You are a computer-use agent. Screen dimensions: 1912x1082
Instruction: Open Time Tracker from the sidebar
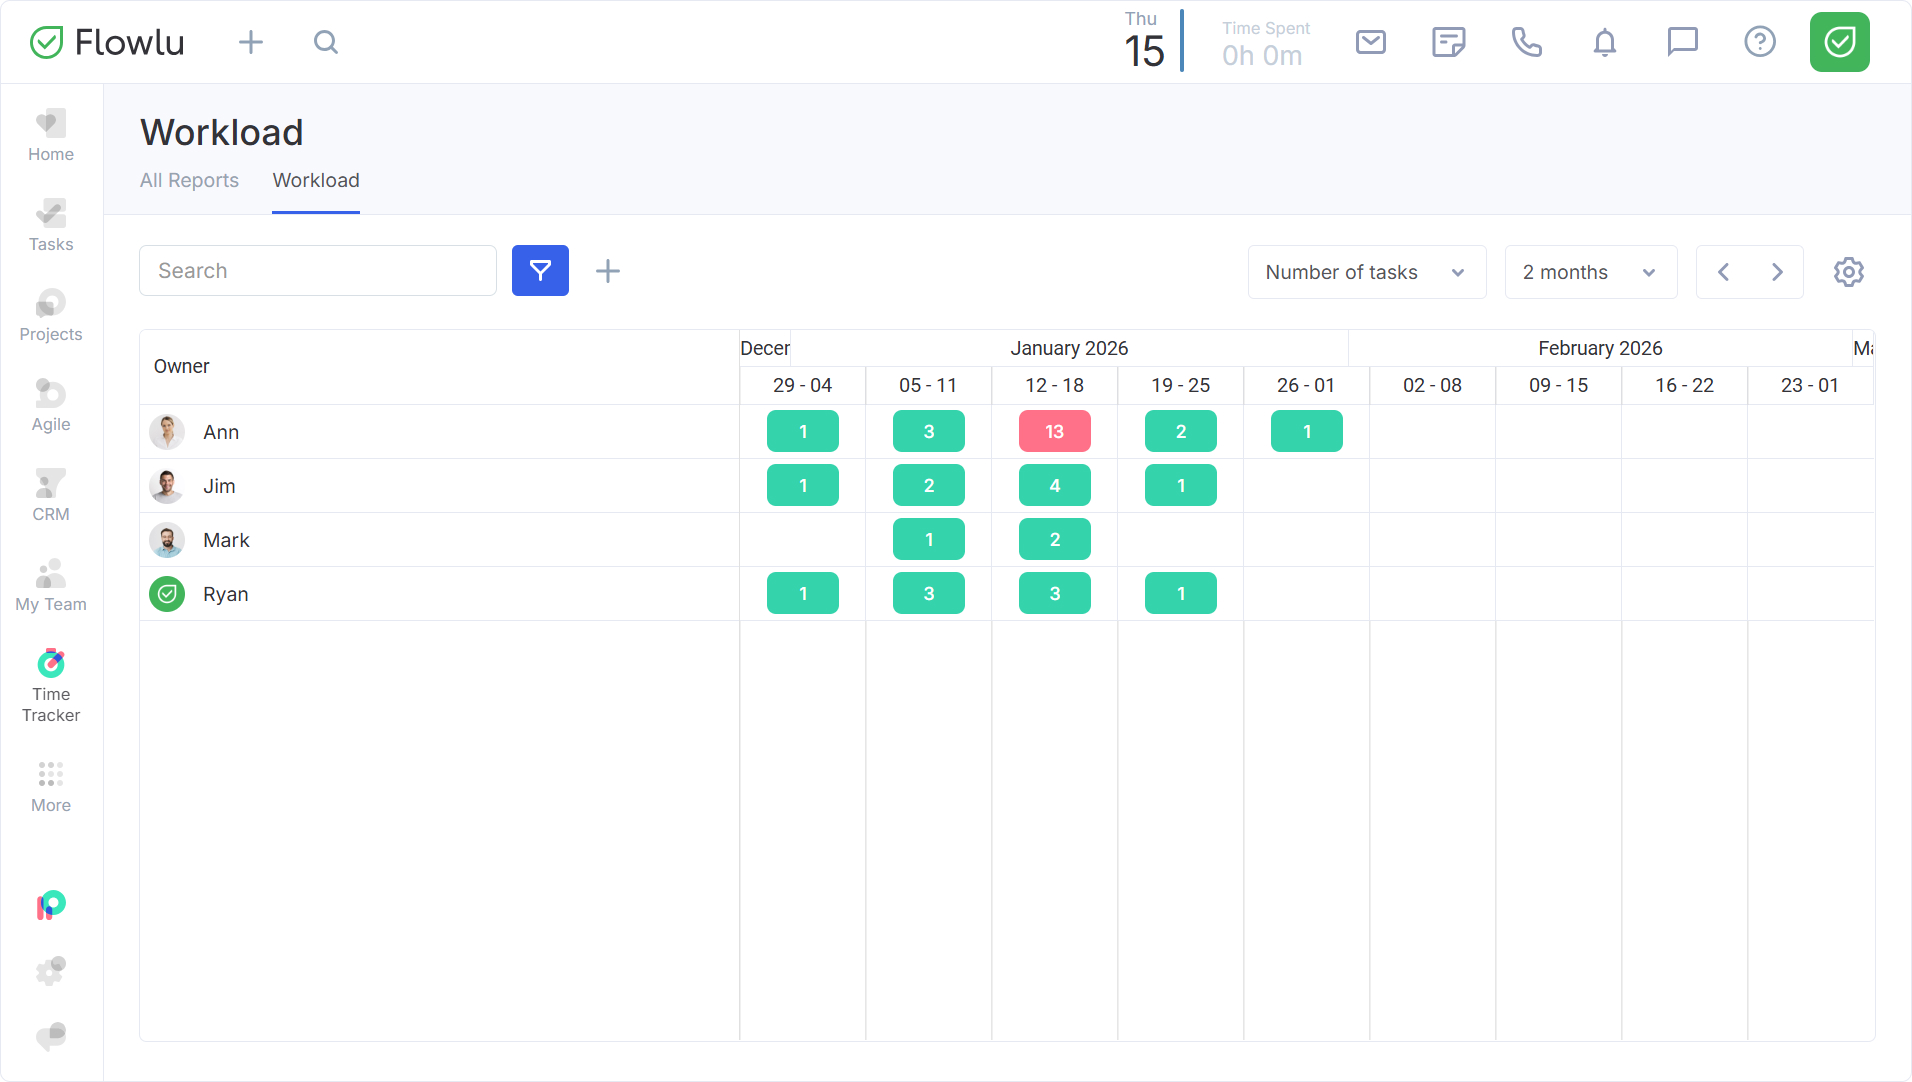click(x=51, y=686)
